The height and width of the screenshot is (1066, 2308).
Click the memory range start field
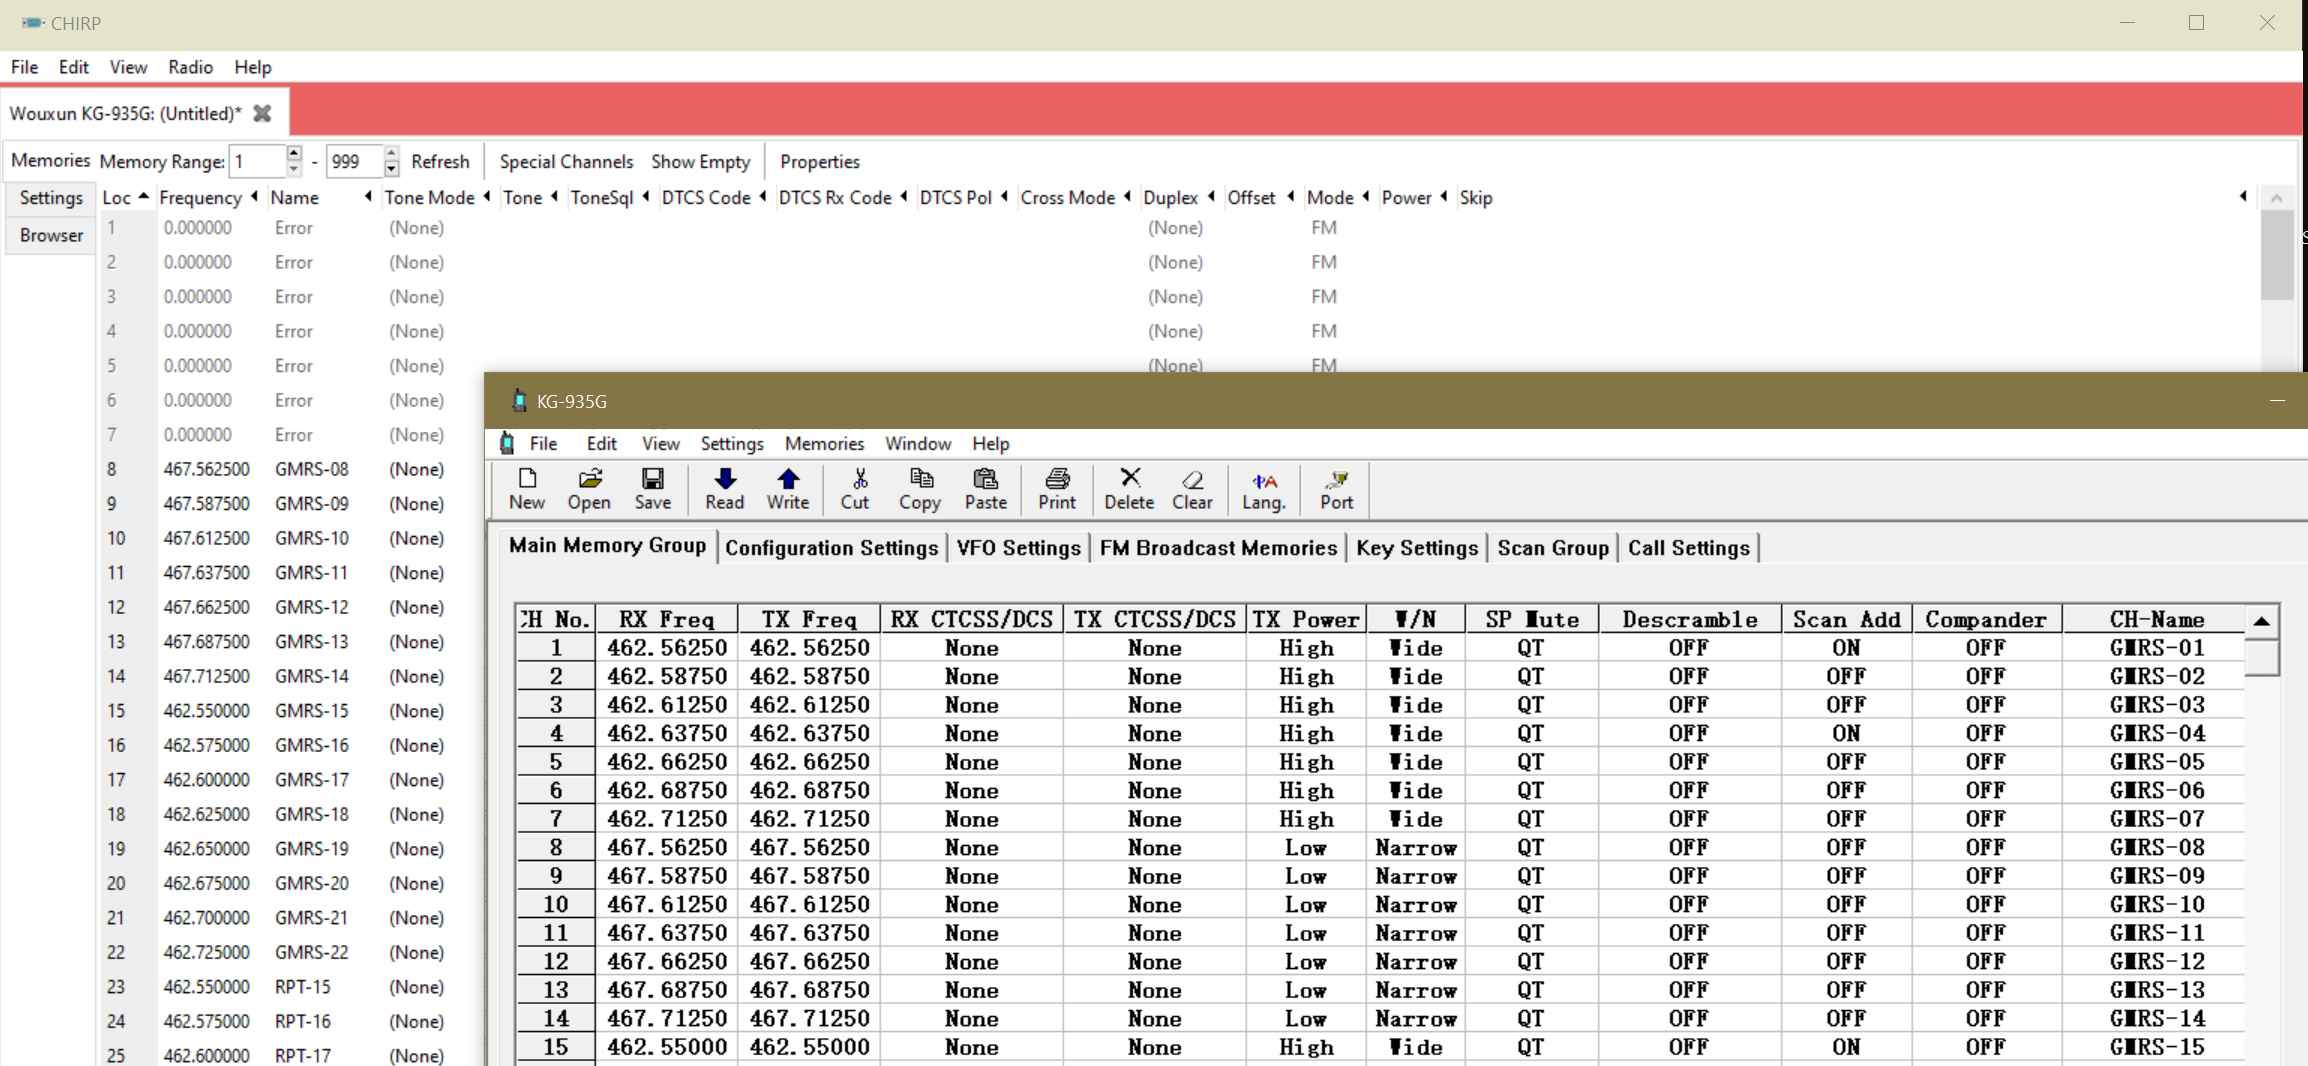[258, 161]
